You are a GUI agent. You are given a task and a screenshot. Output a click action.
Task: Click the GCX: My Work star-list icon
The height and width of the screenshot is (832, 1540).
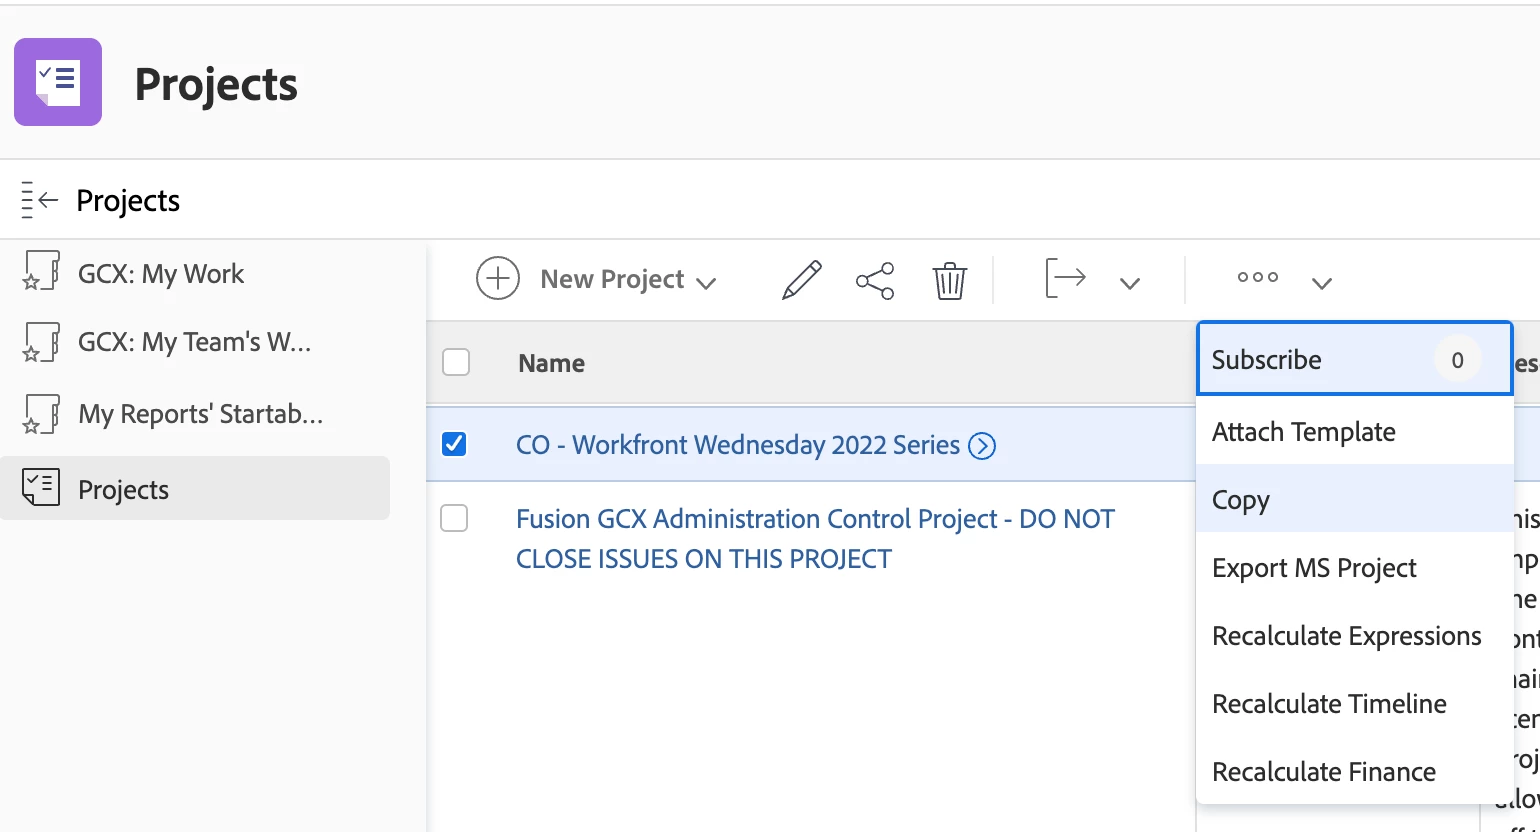[x=41, y=271]
